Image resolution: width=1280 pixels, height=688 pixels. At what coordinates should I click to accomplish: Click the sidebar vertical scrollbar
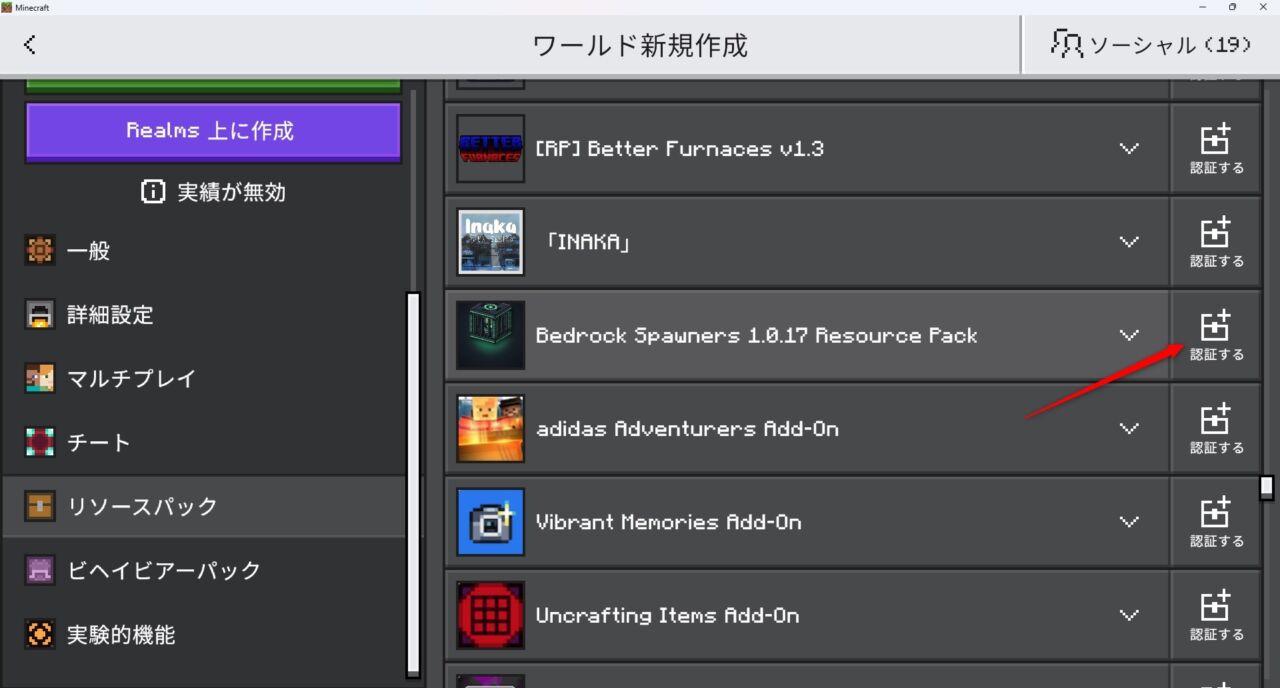413,484
